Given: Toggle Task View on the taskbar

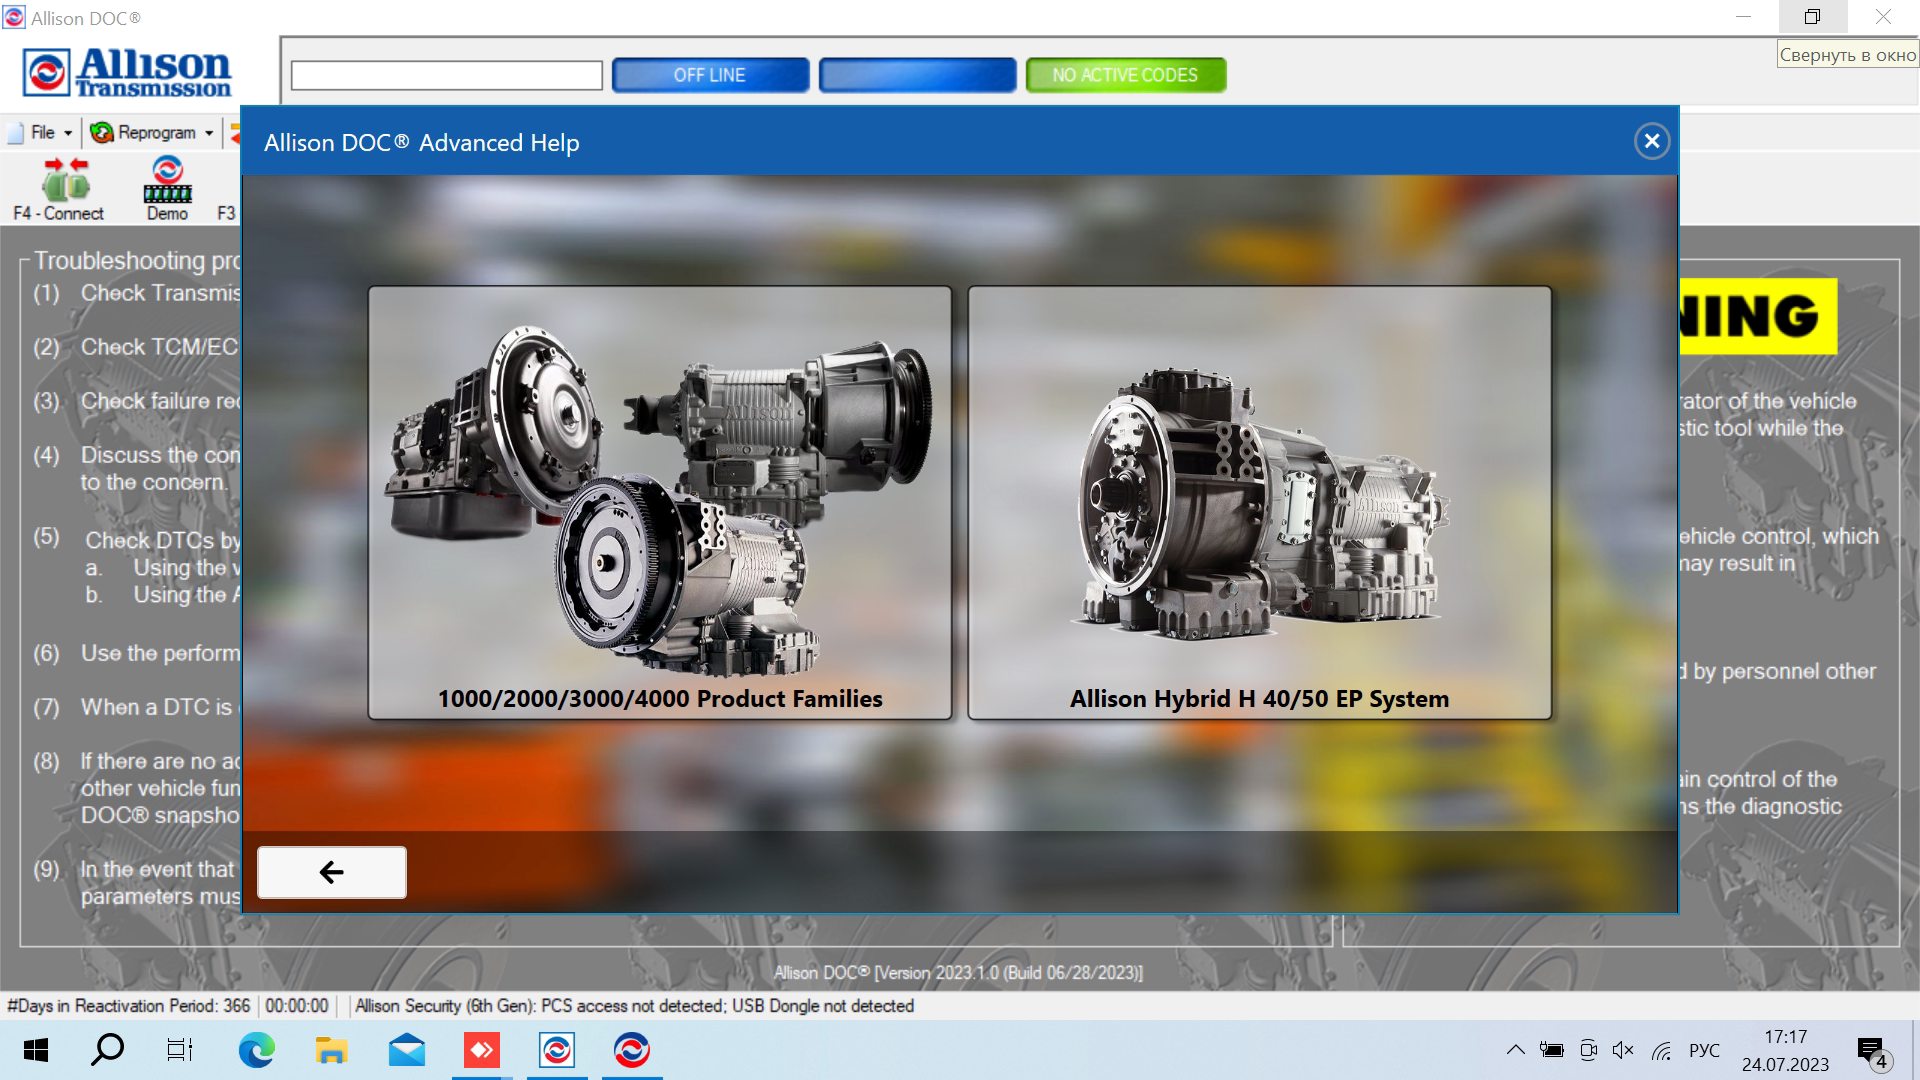Looking at the screenshot, I should tap(179, 1050).
